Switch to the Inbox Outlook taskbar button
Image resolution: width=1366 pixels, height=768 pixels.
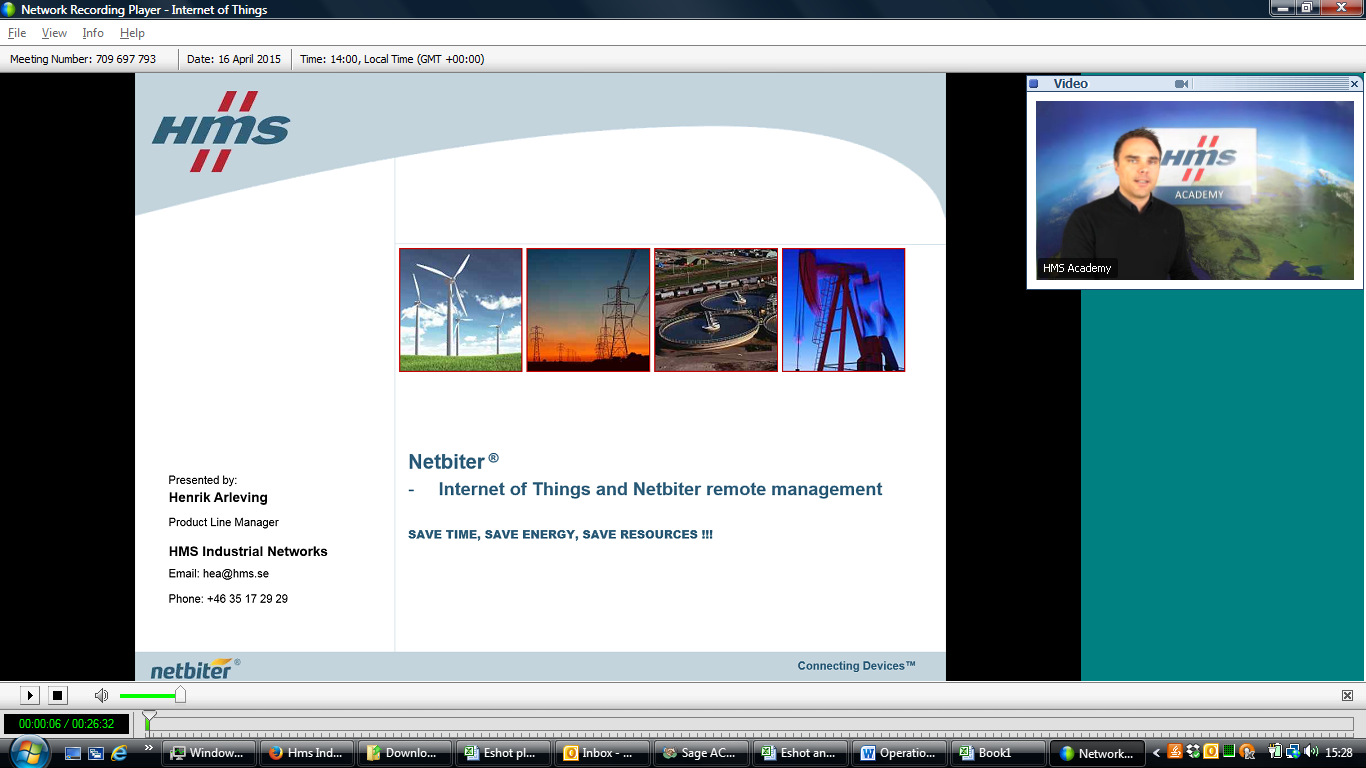click(x=602, y=753)
